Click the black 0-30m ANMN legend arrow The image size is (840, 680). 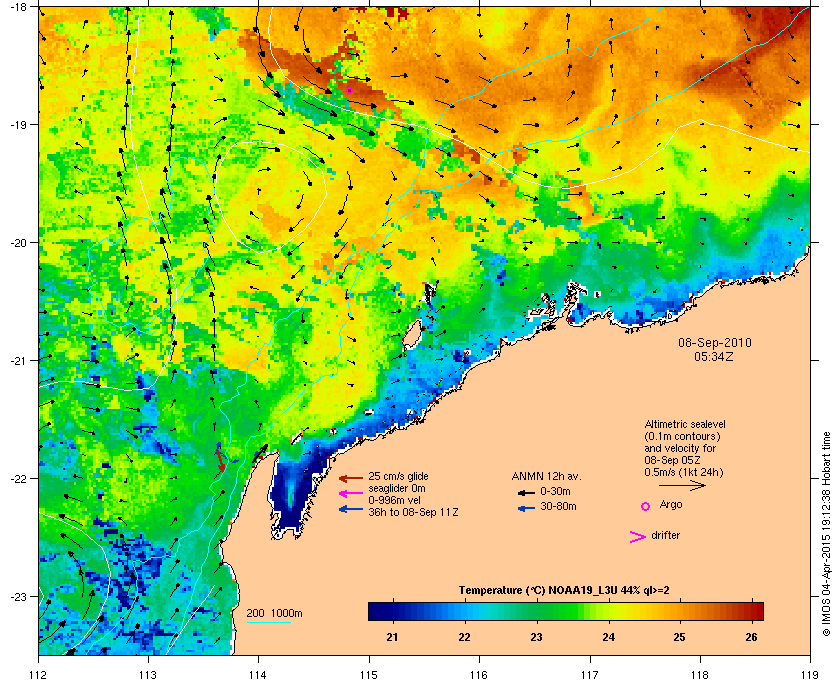tap(526, 492)
